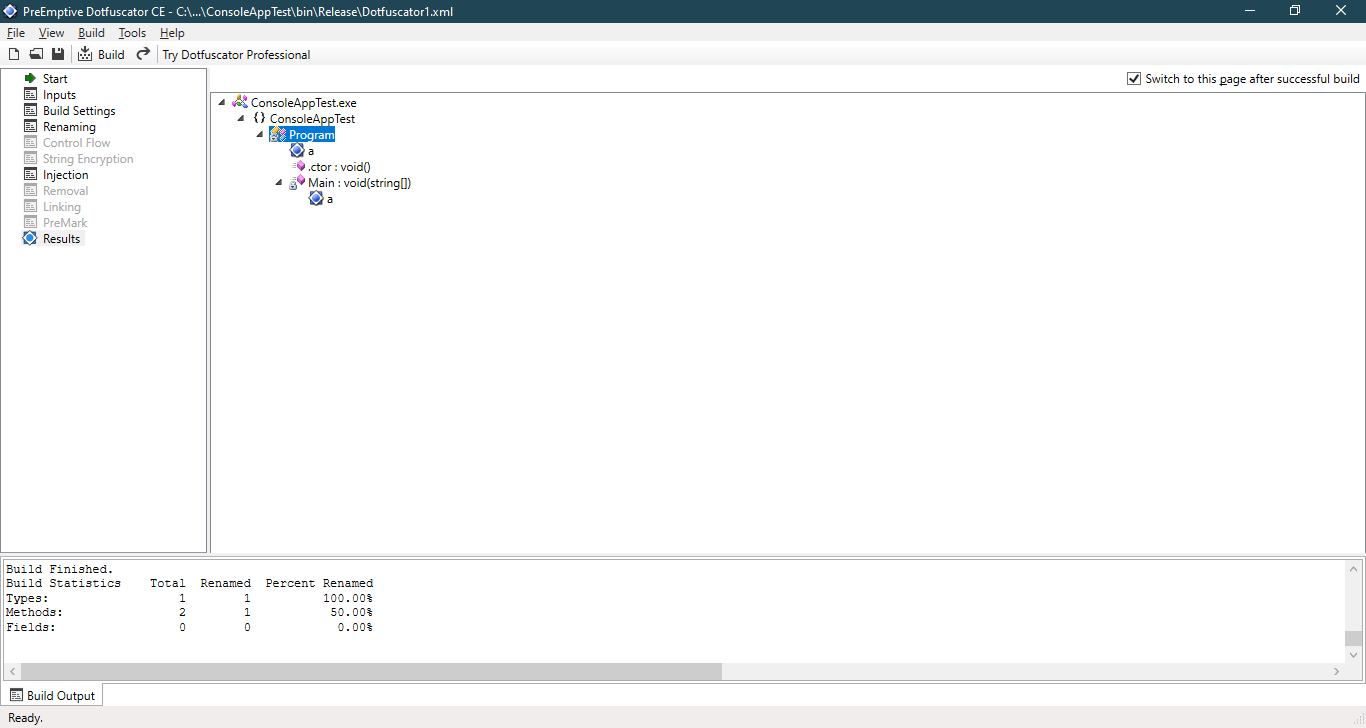Switch to the Build Output tab
The height and width of the screenshot is (728, 1366).
click(x=53, y=695)
